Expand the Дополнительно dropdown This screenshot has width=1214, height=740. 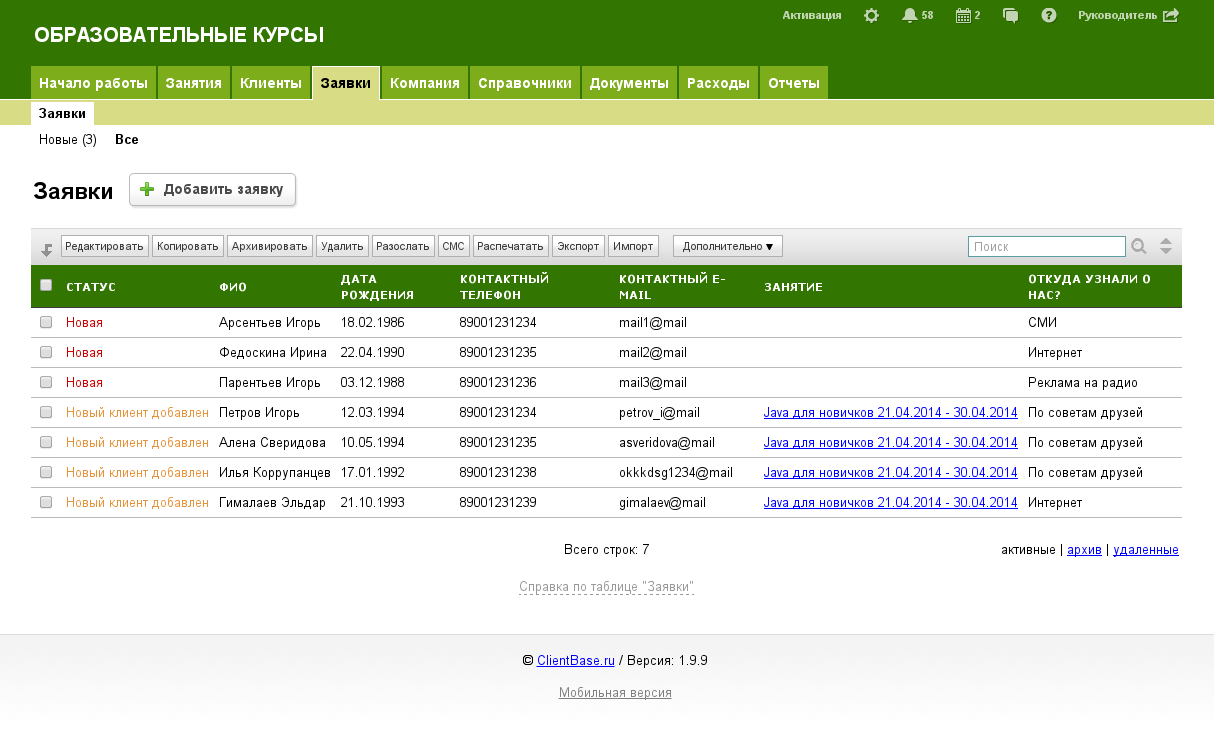point(727,246)
